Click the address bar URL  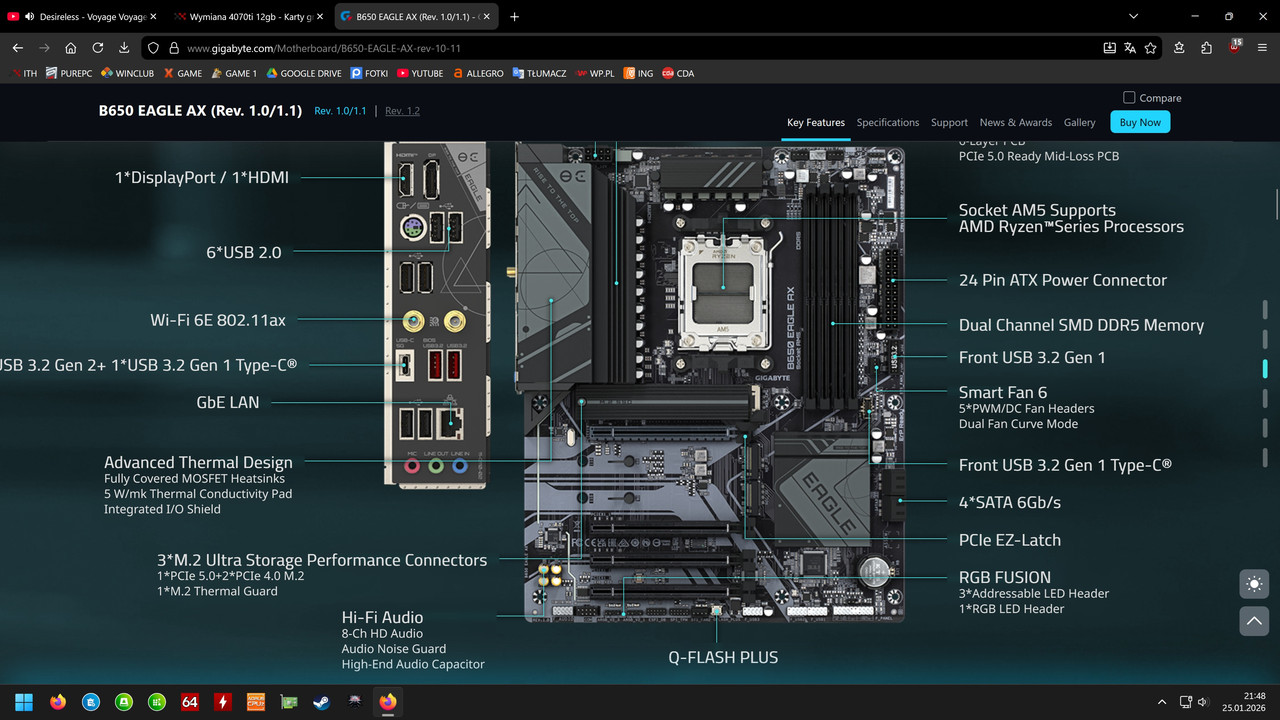point(323,48)
